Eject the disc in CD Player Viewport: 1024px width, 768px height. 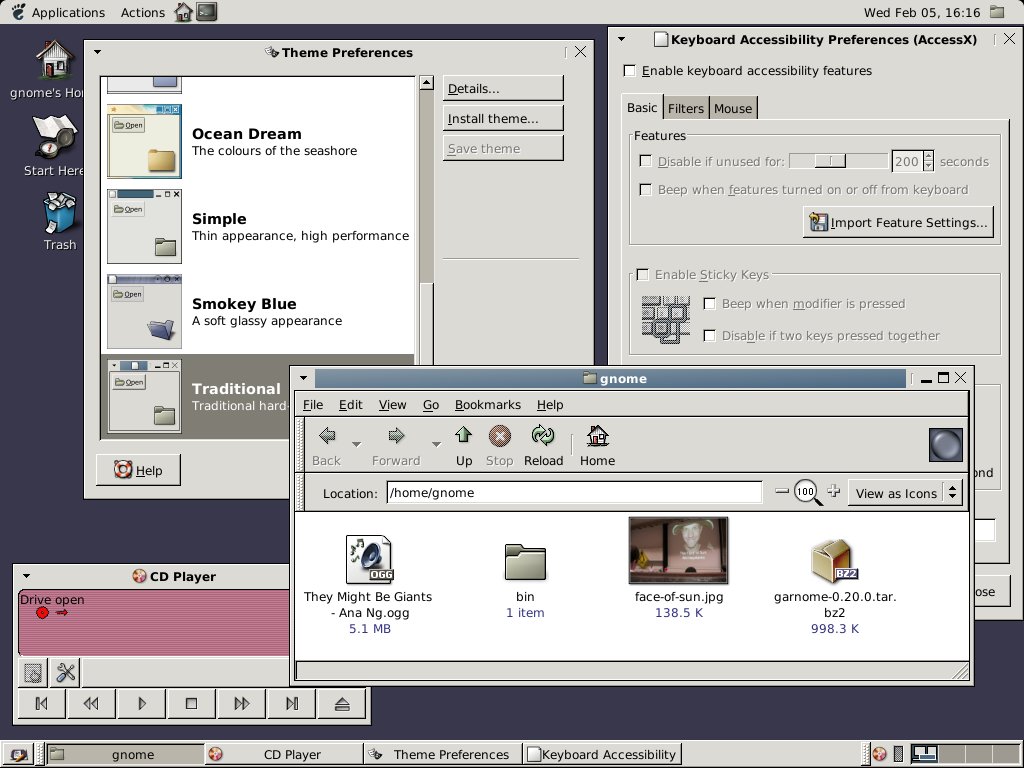click(342, 703)
